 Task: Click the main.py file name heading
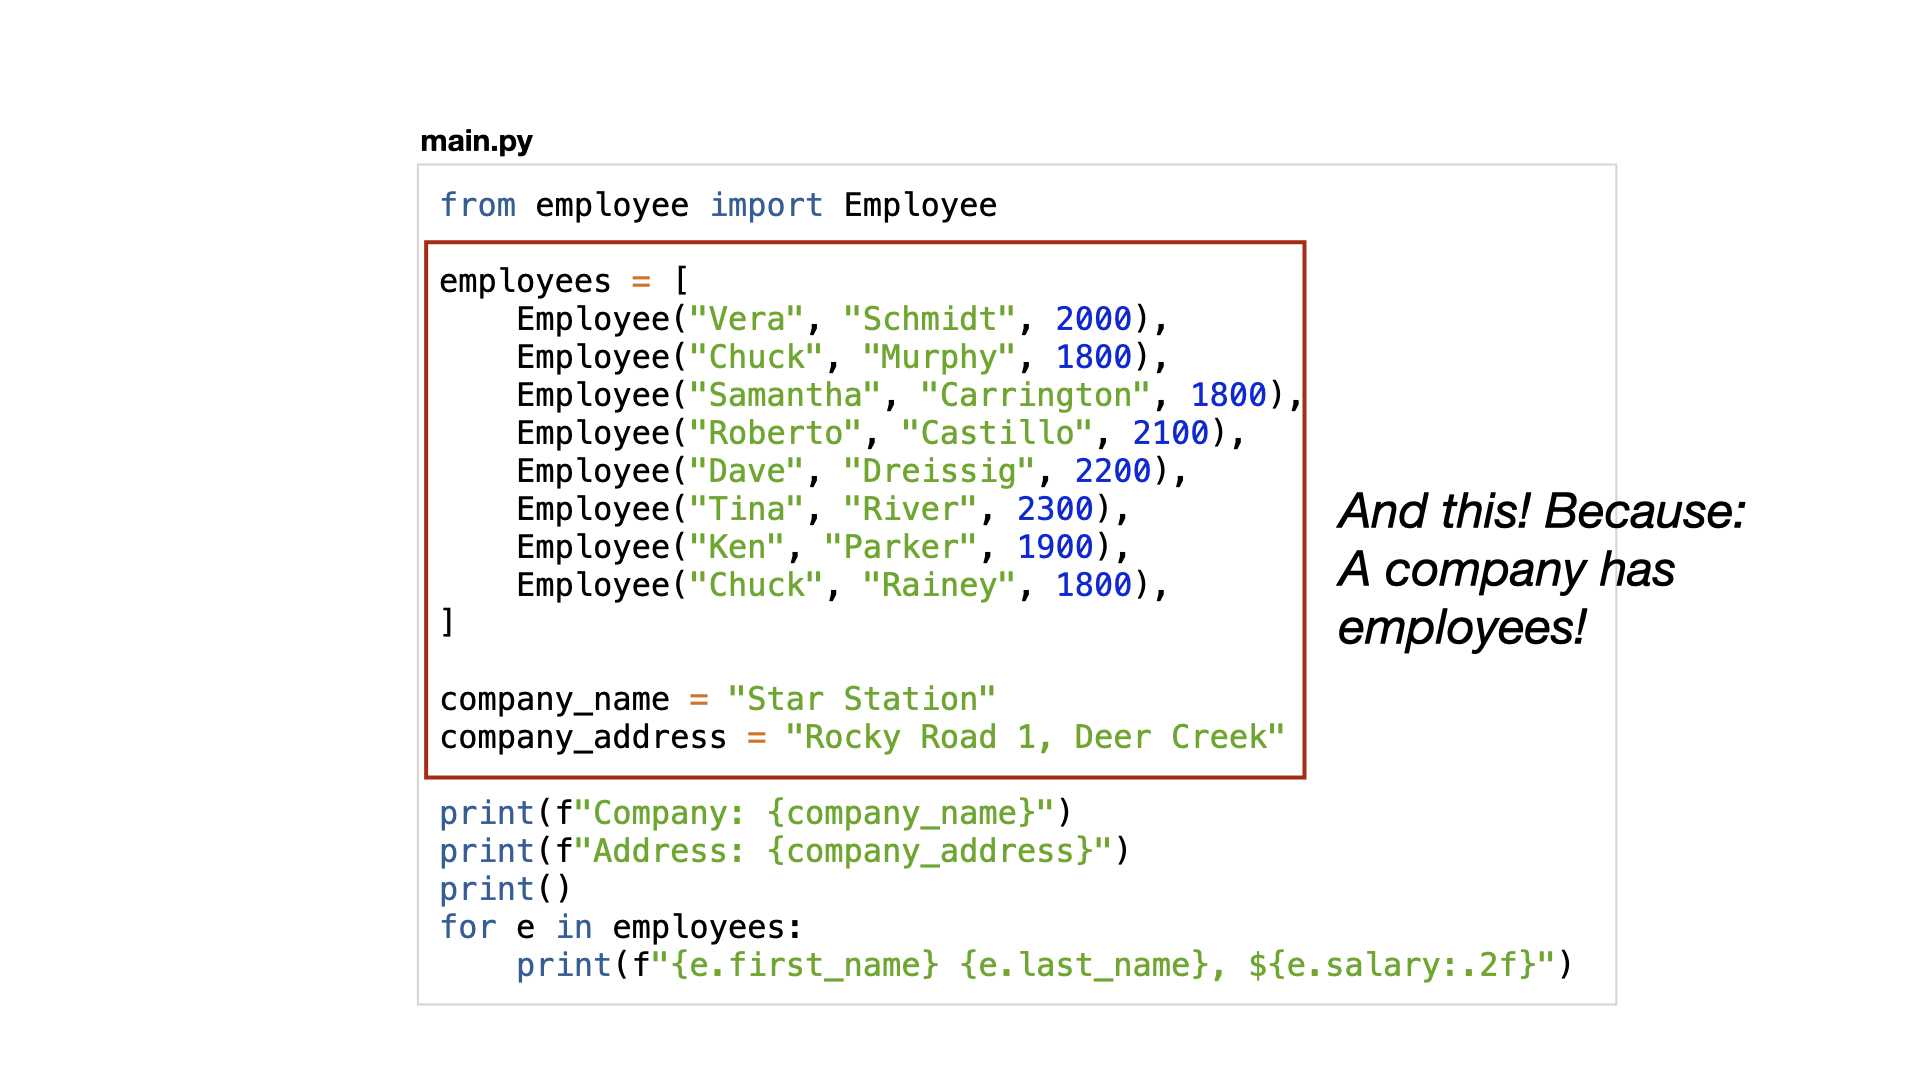(476, 141)
